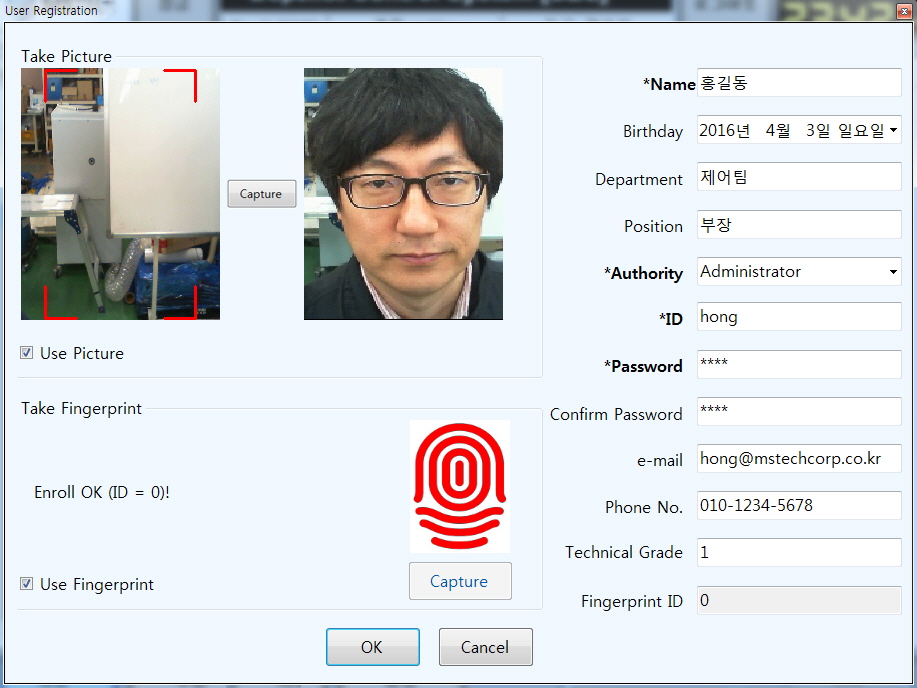The image size is (917, 688).
Task: Click the 'Administrator' value in Authority combo
Action: pyautogui.click(x=750, y=271)
